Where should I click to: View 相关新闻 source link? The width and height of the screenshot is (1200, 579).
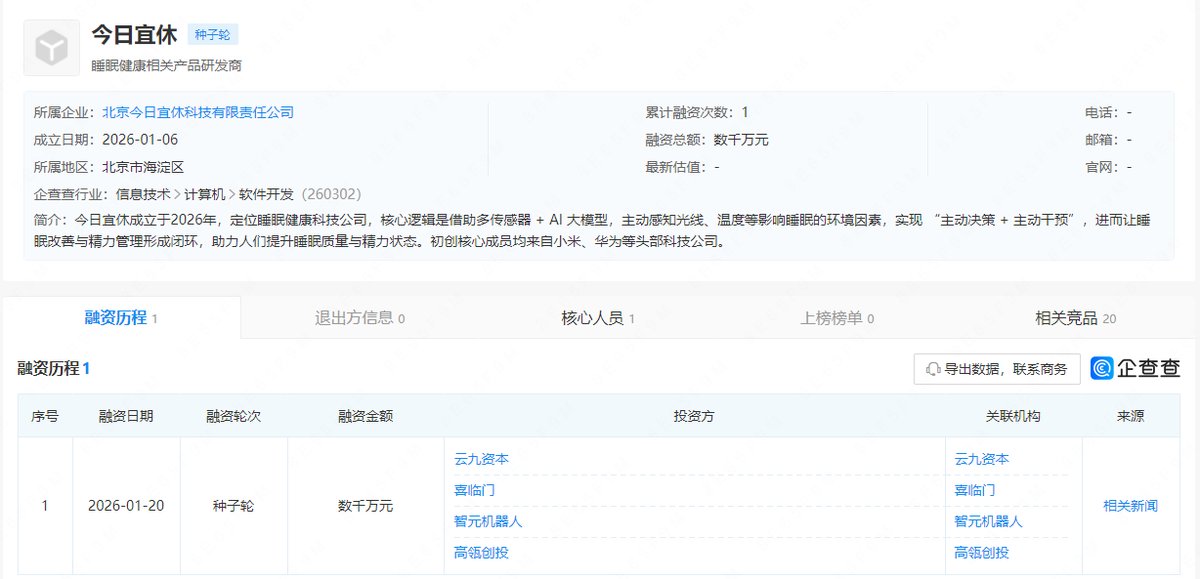1130,506
